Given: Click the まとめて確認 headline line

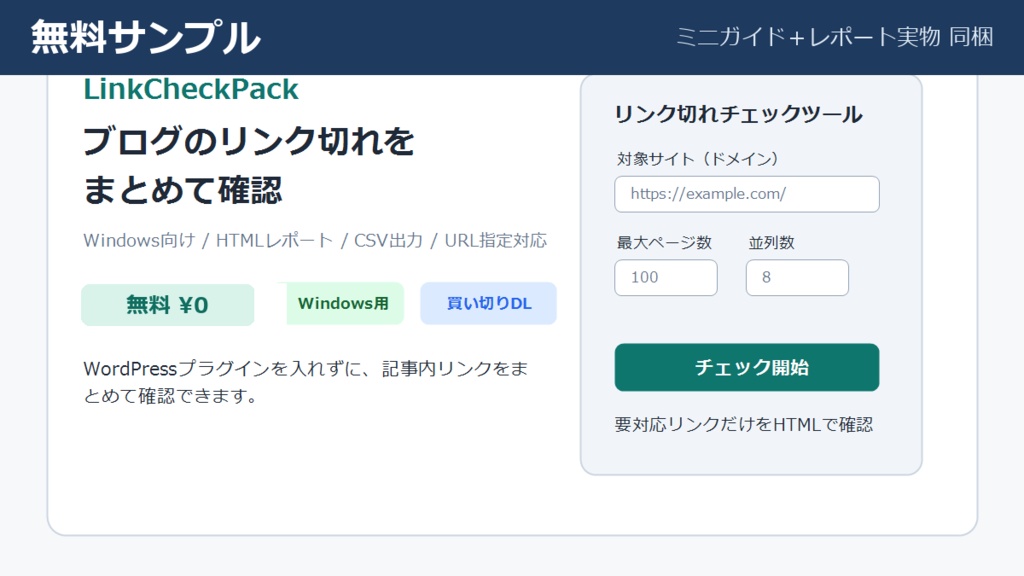Looking at the screenshot, I should point(183,190).
